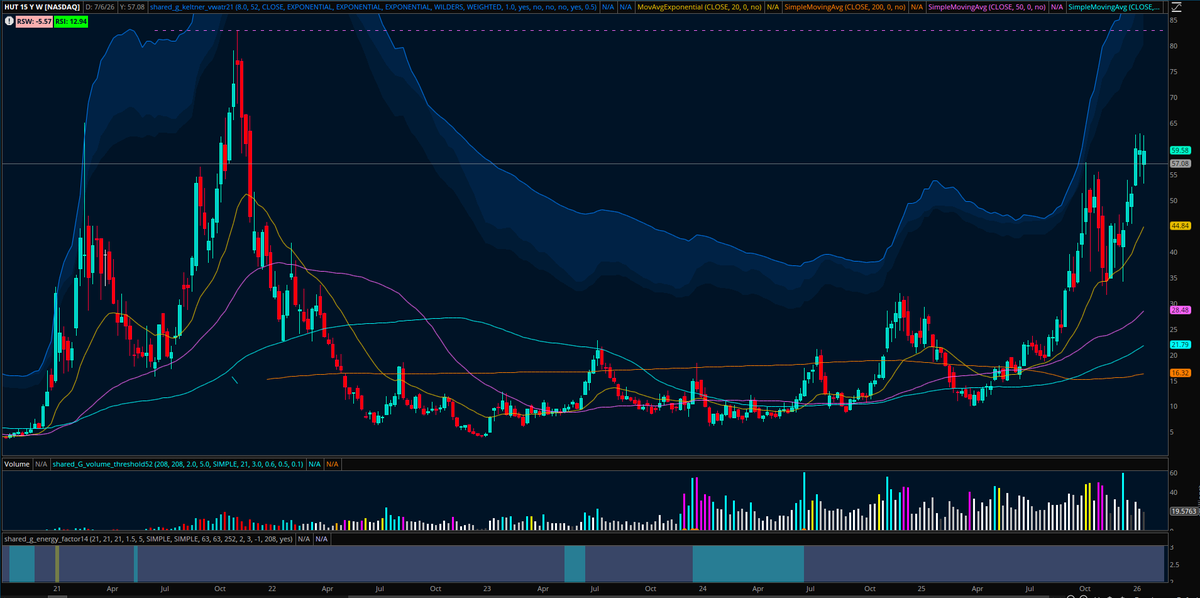
Task: Click the alert exclamation icon beside RSW label
Action: click(9, 20)
